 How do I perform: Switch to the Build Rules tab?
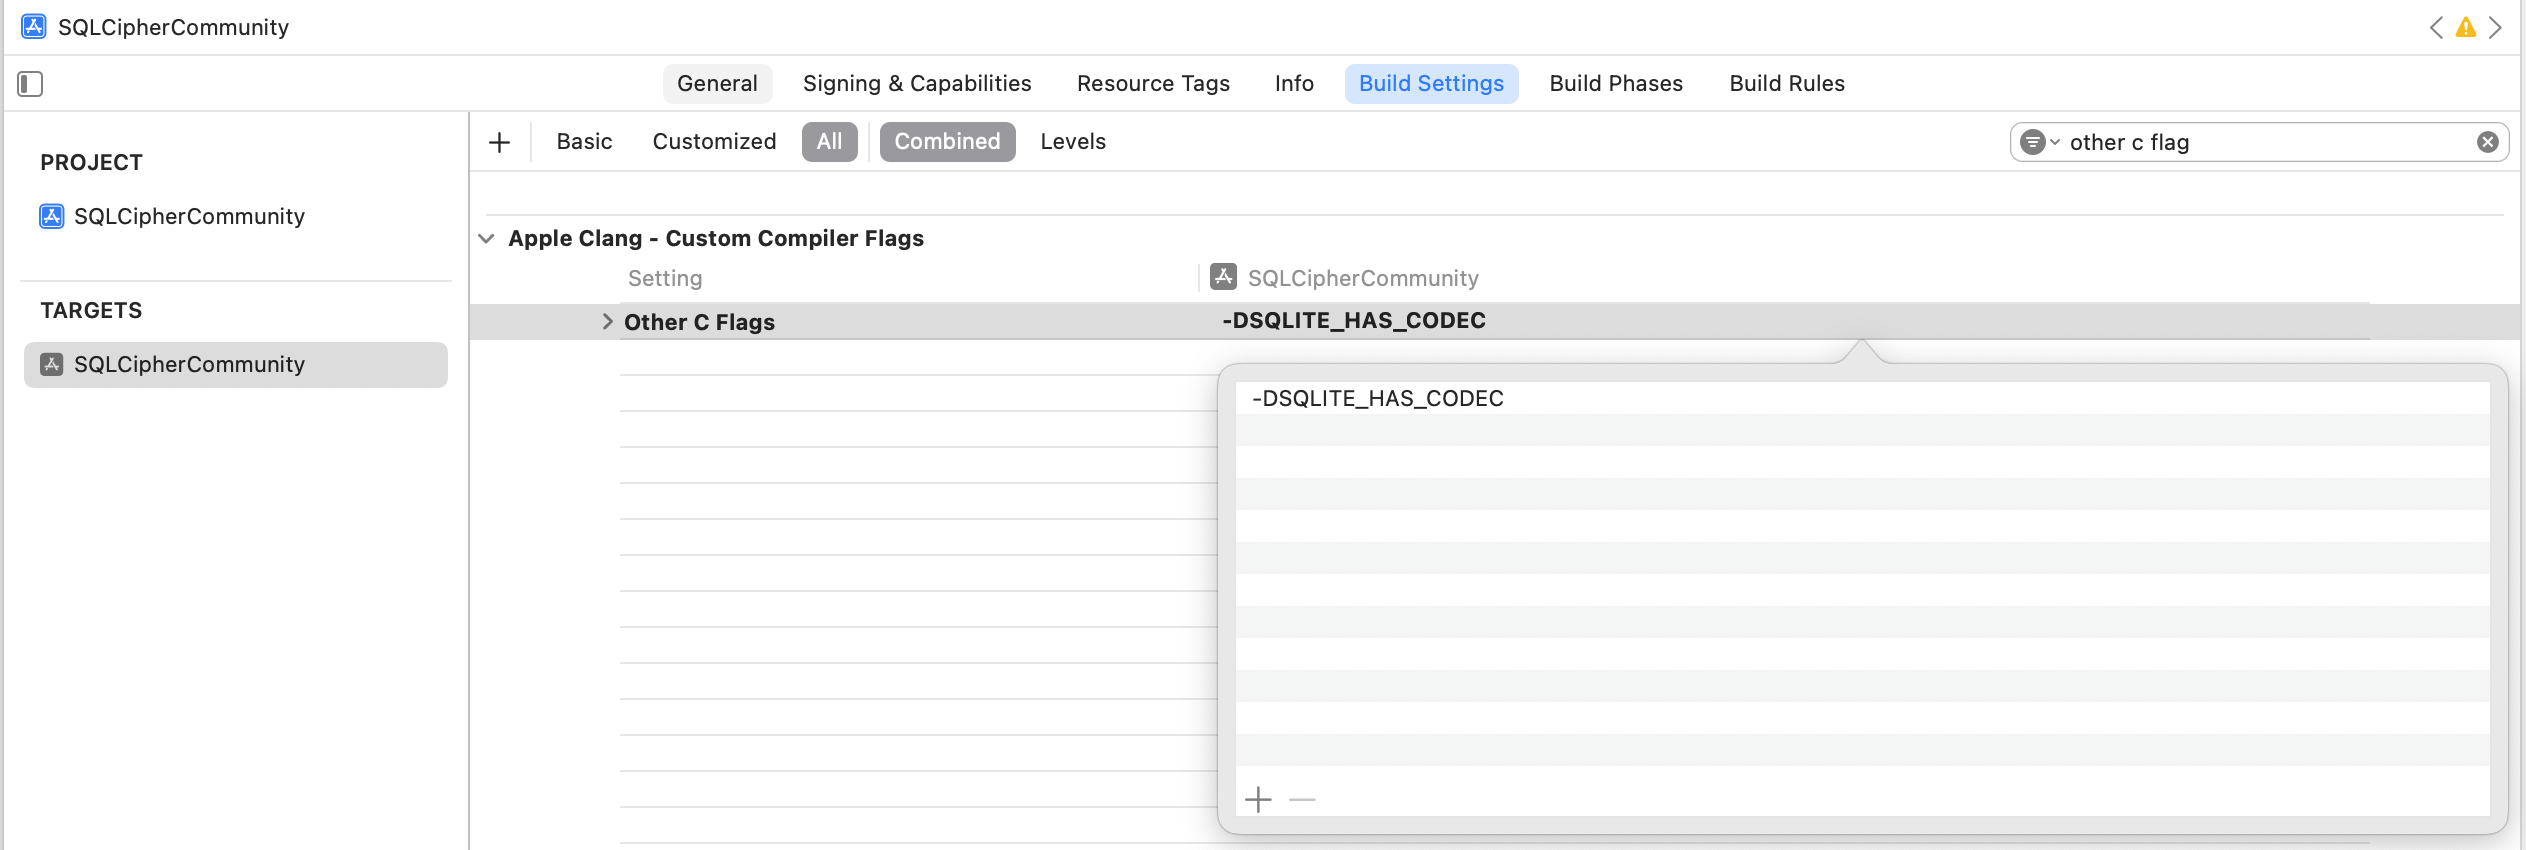point(1787,84)
